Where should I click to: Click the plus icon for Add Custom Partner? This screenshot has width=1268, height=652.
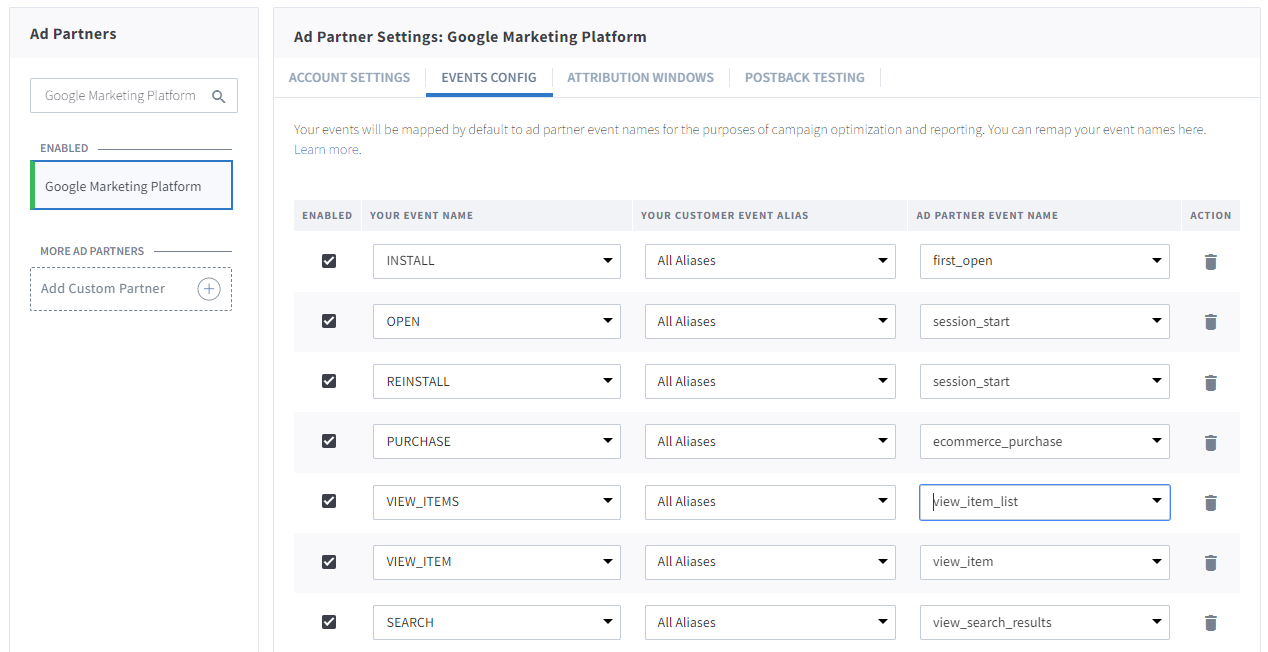208,289
